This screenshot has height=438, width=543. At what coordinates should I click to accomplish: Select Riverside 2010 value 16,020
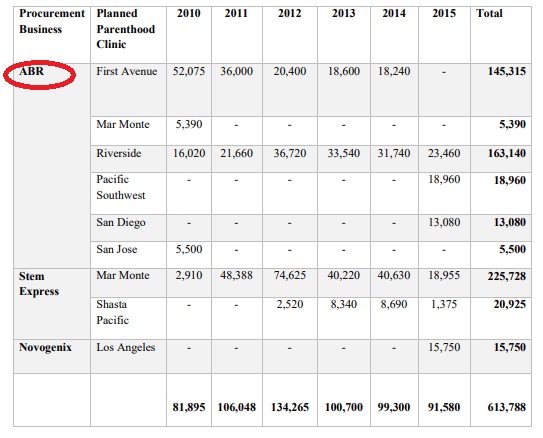[189, 153]
